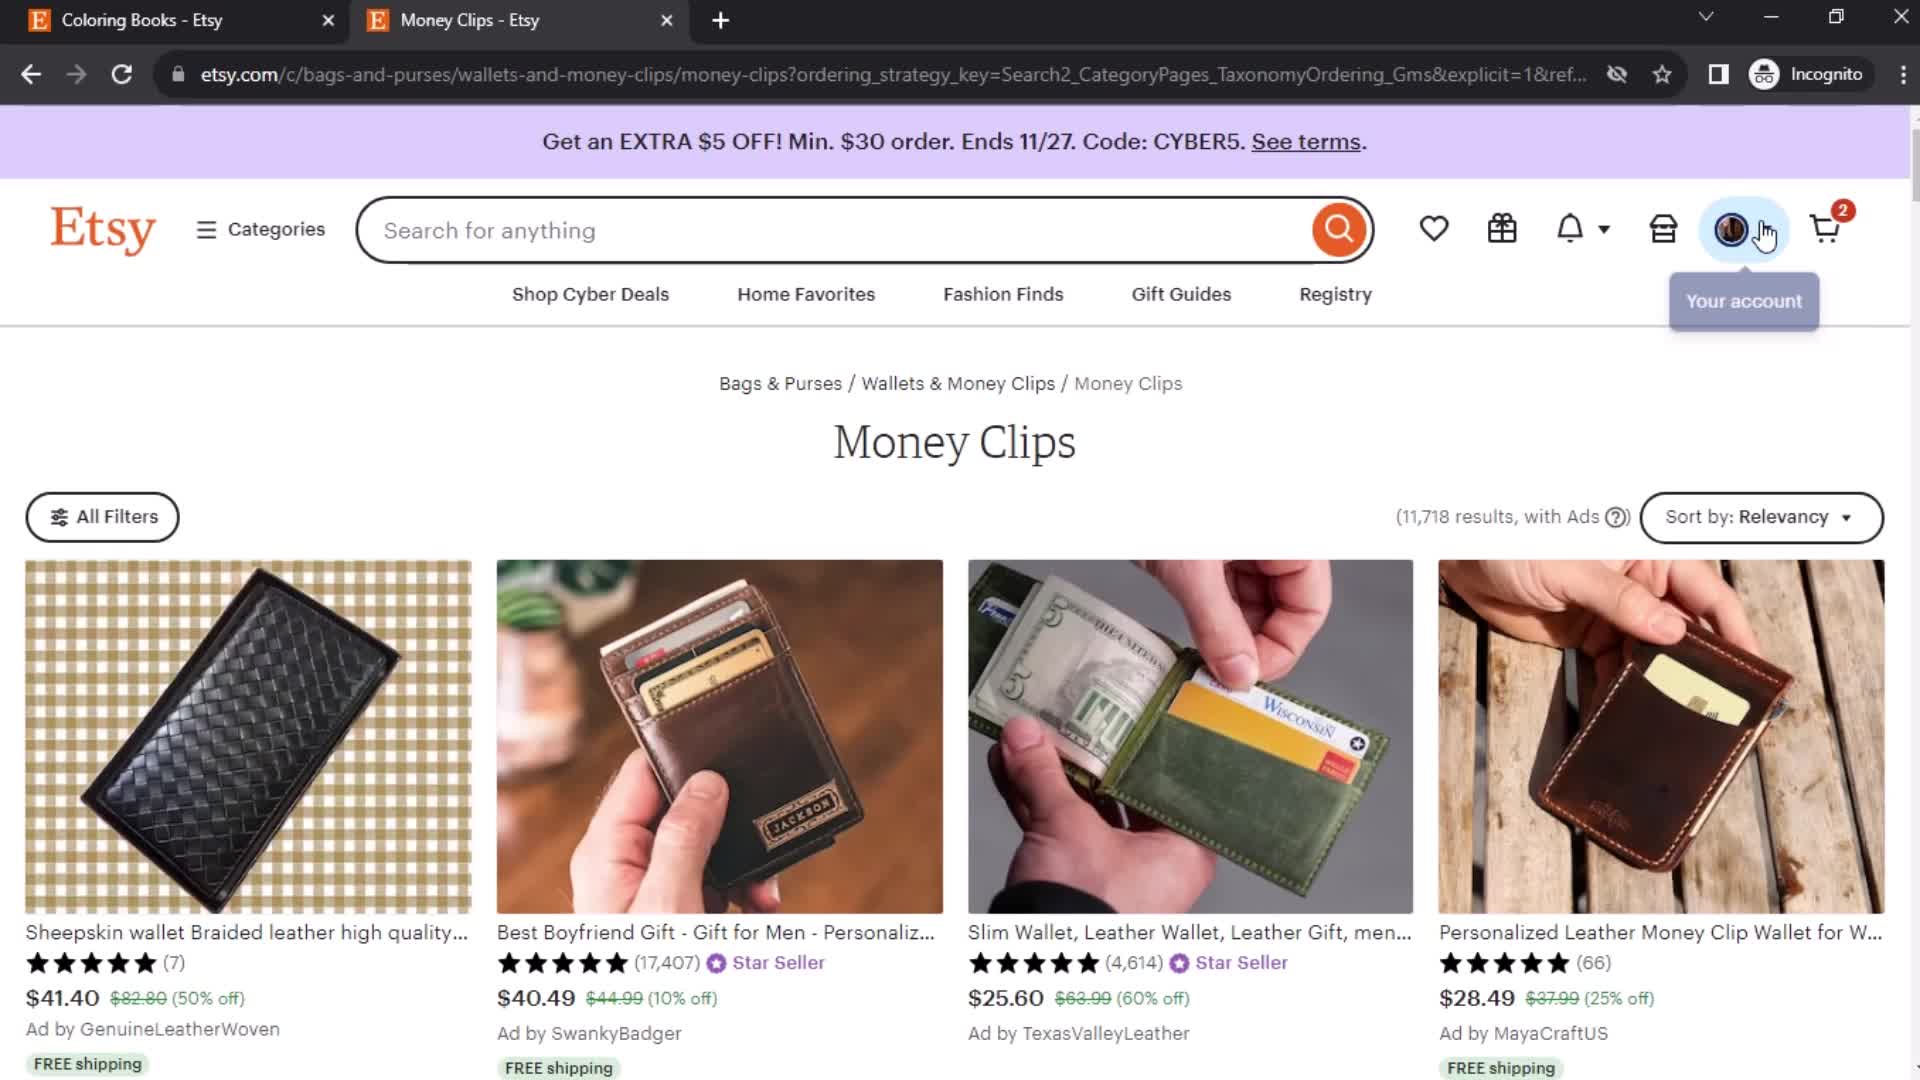Select the Gift Guides menu item
Viewport: 1920px width, 1080px height.
tap(1181, 294)
